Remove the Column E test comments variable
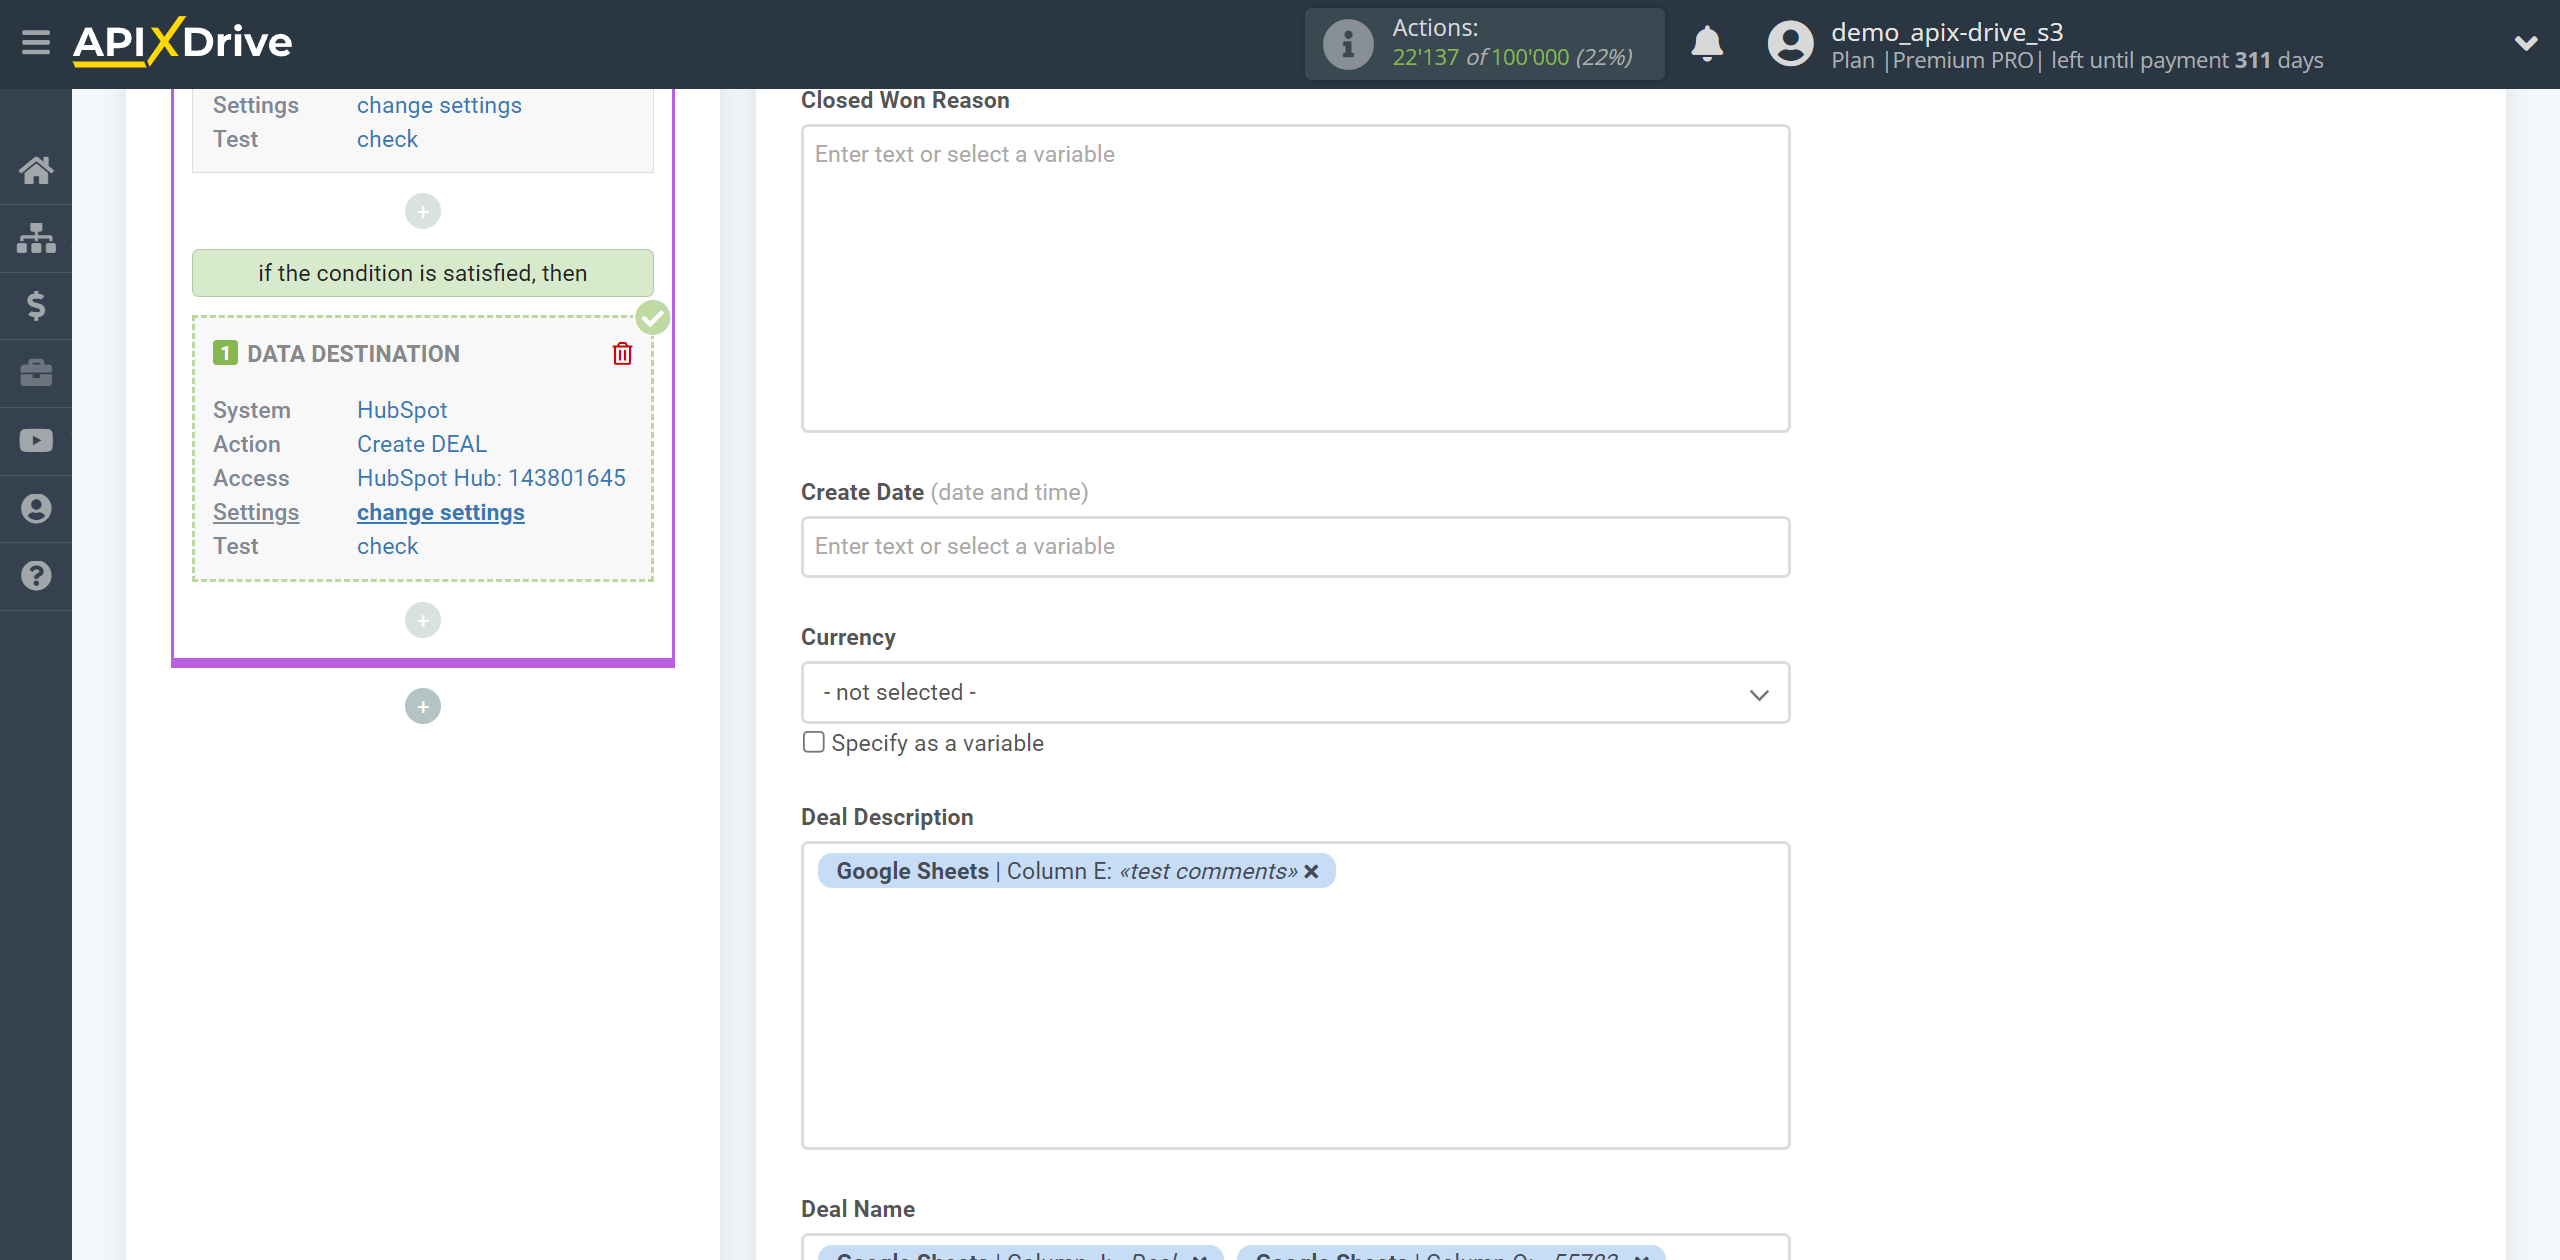The width and height of the screenshot is (2560, 1260). click(1311, 871)
